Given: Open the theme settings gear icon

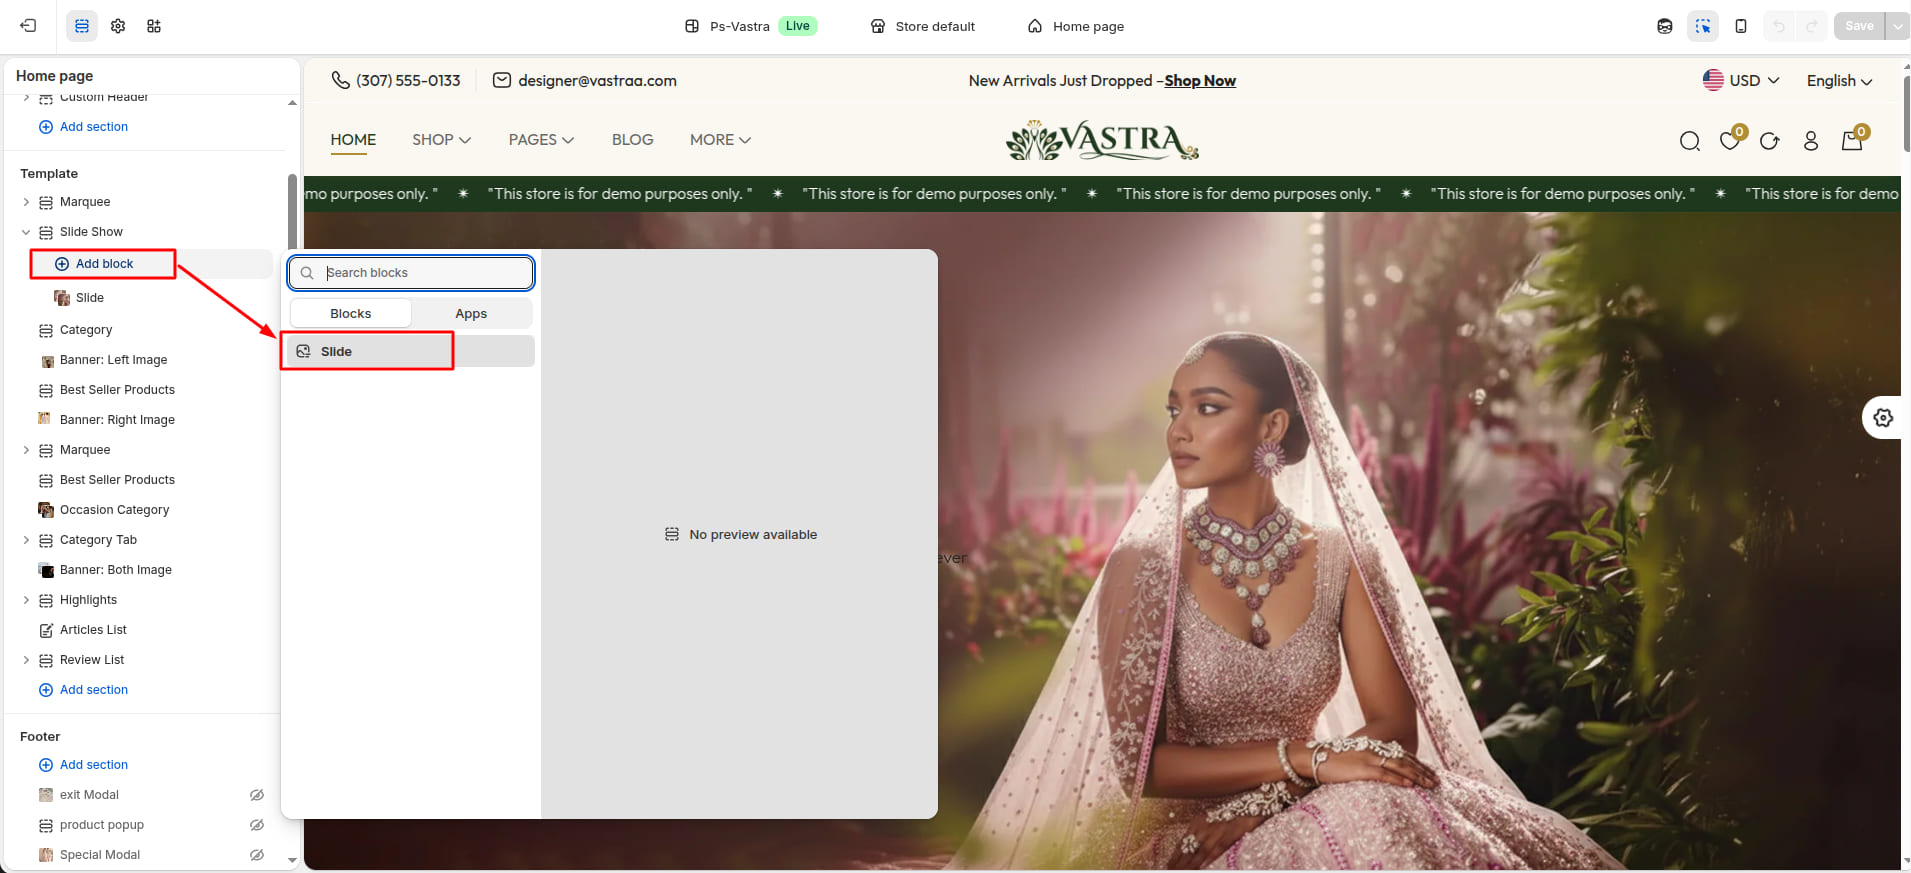Looking at the screenshot, I should coord(118,26).
